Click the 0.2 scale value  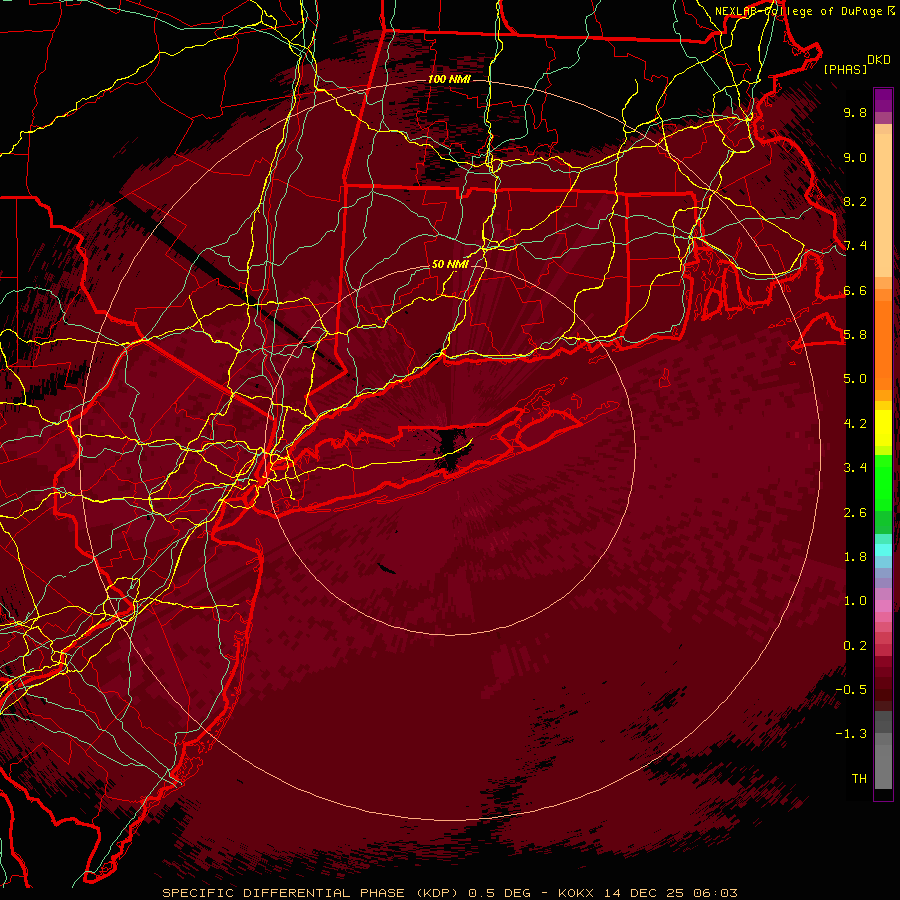855,646
